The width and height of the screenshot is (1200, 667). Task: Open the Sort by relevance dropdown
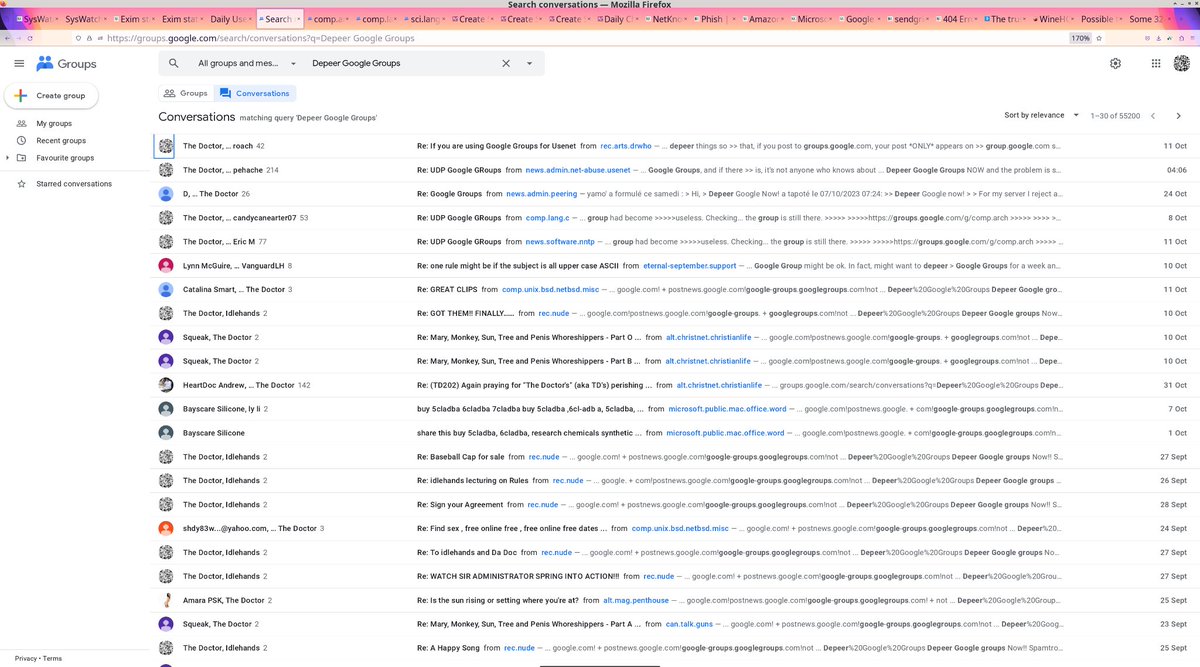[1042, 115]
